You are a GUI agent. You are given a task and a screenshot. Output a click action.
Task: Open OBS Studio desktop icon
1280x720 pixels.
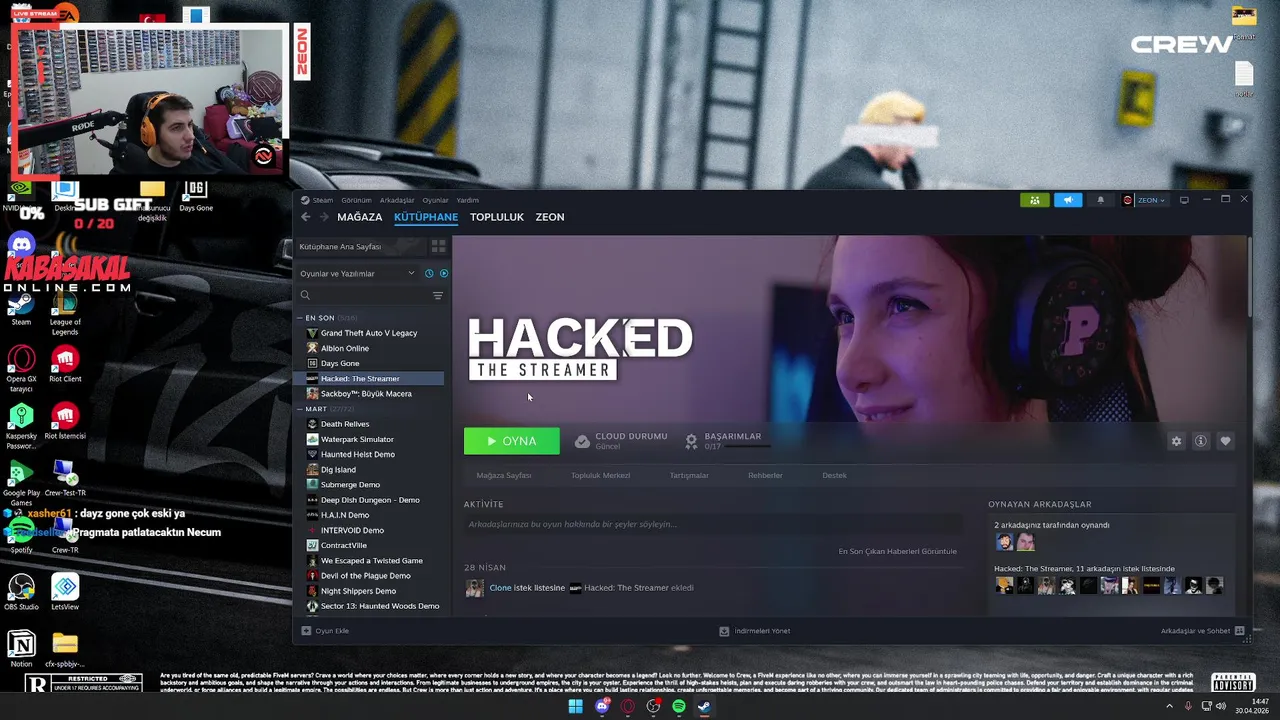tap(21, 592)
